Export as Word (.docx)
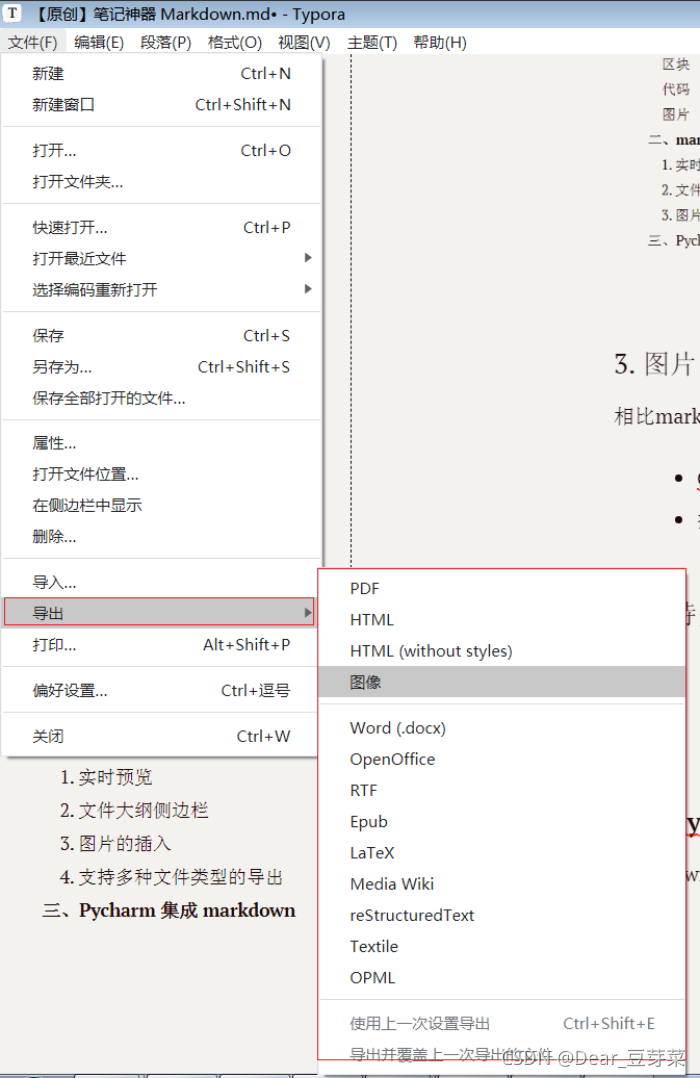Image resolution: width=700 pixels, height=1078 pixels. coord(502,728)
